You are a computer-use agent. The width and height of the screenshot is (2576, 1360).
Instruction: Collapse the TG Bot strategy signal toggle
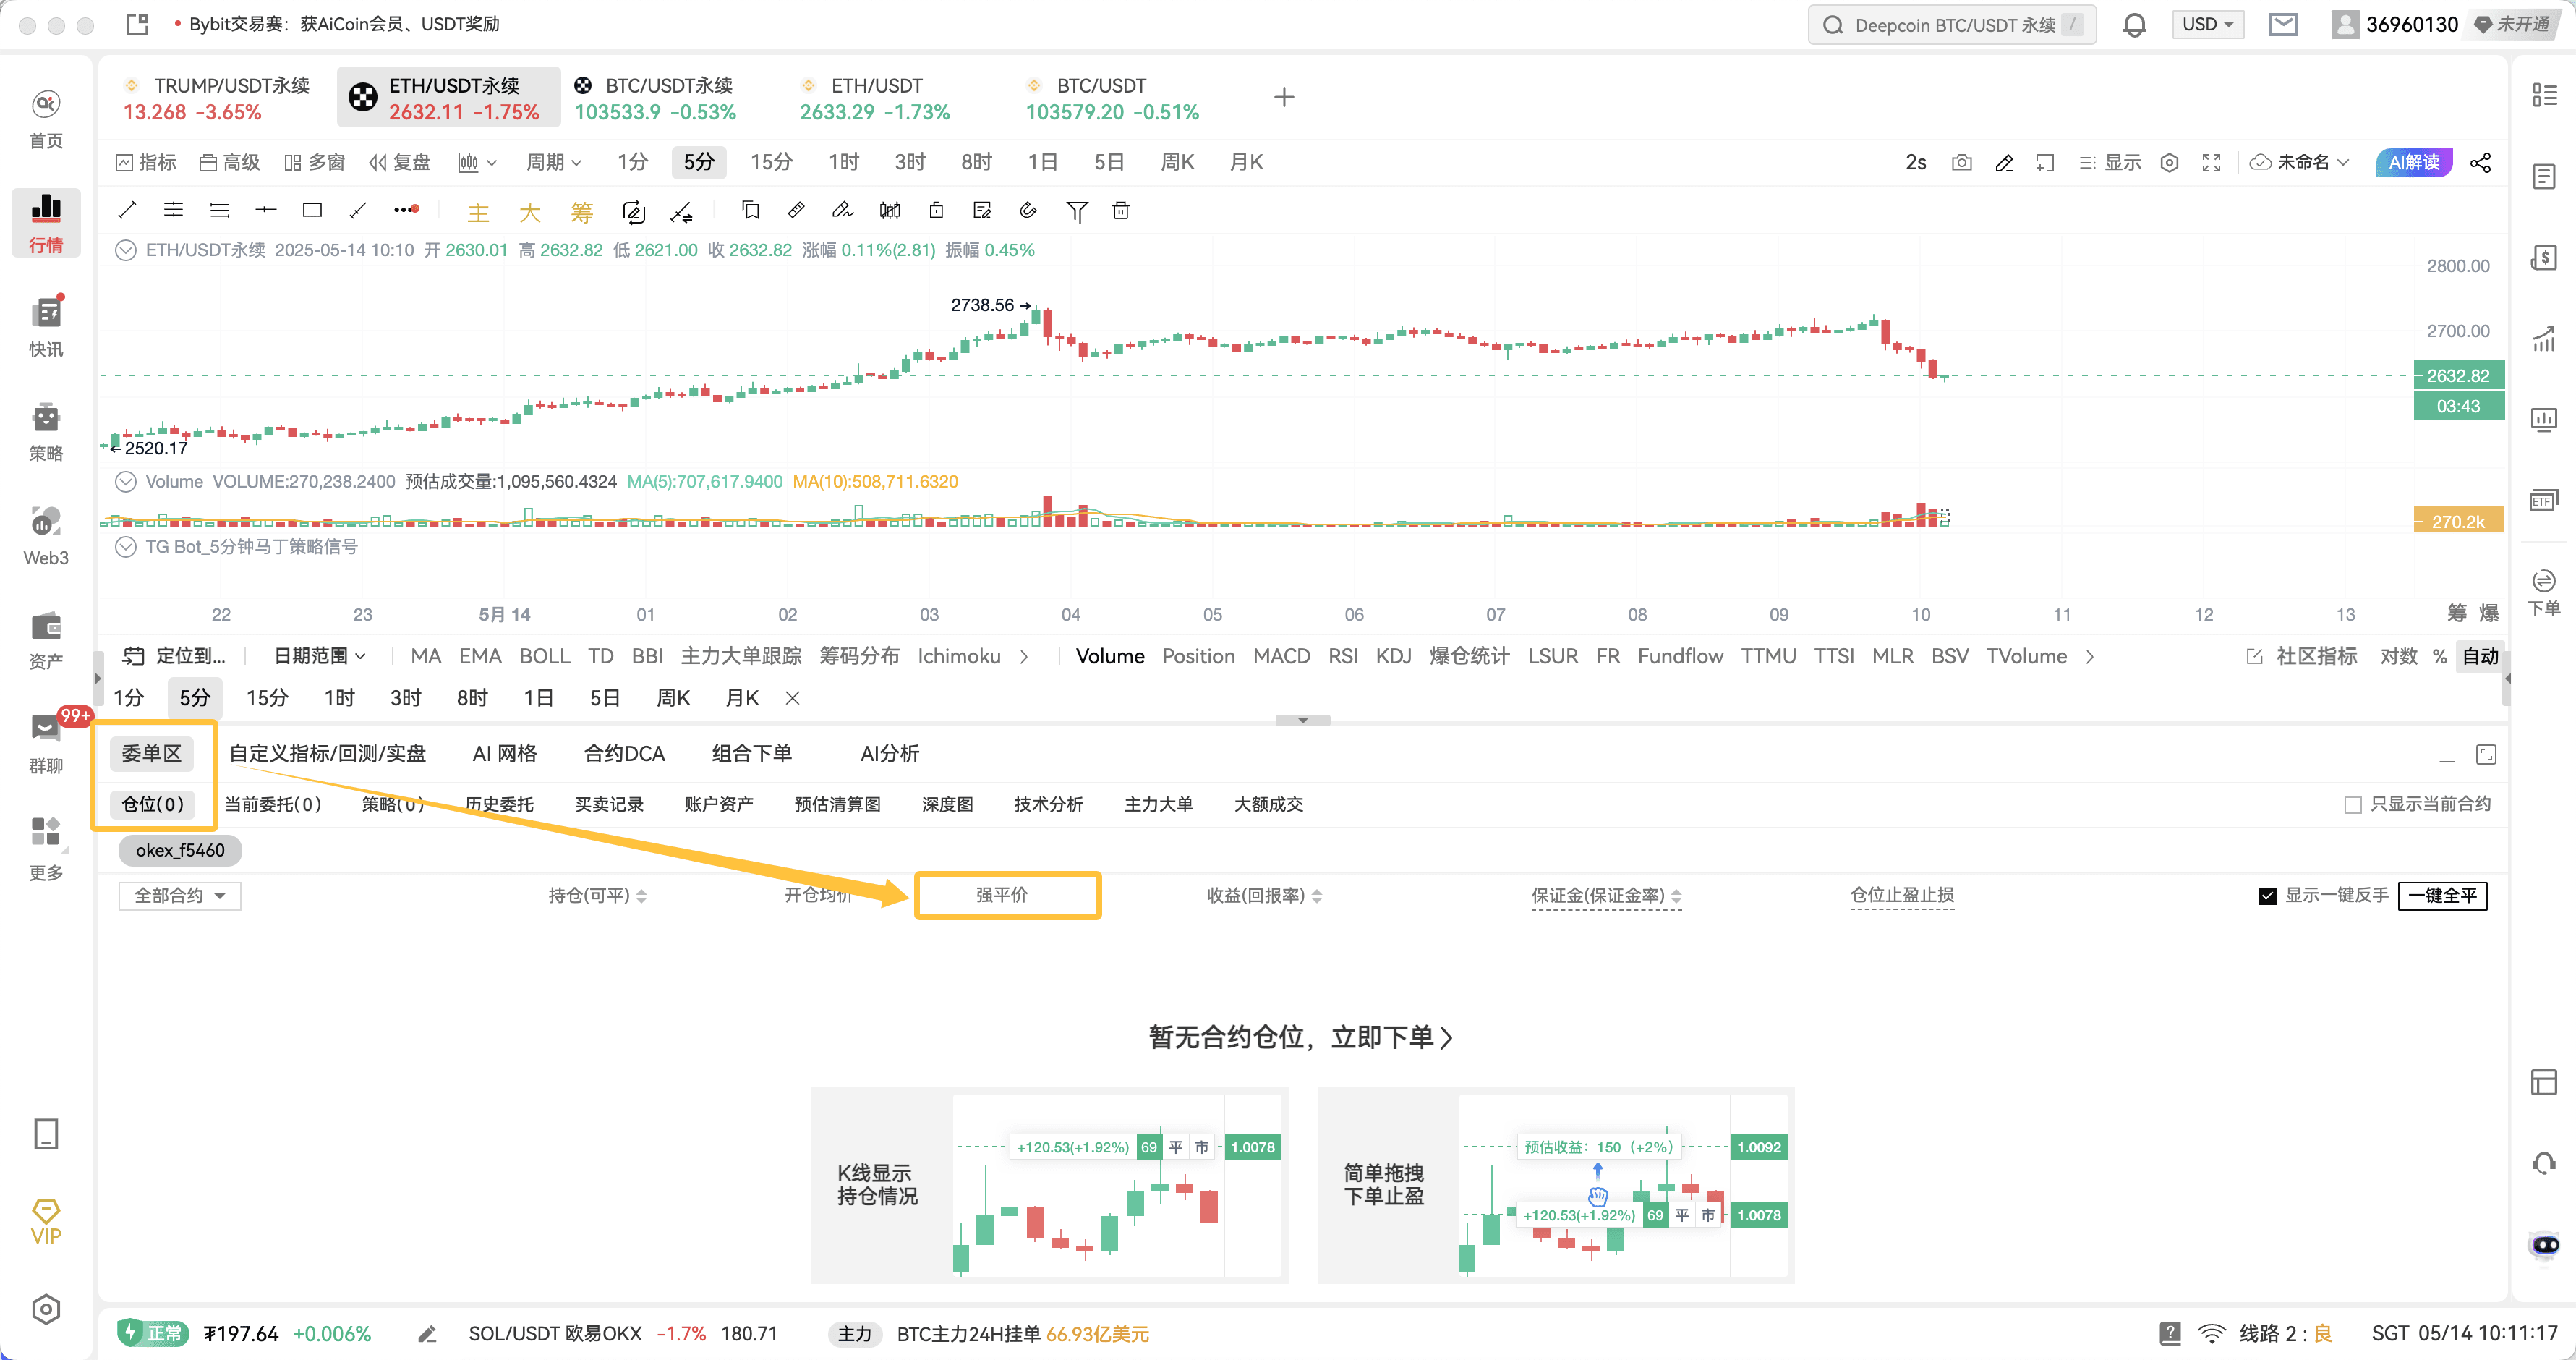pyautogui.click(x=125, y=546)
